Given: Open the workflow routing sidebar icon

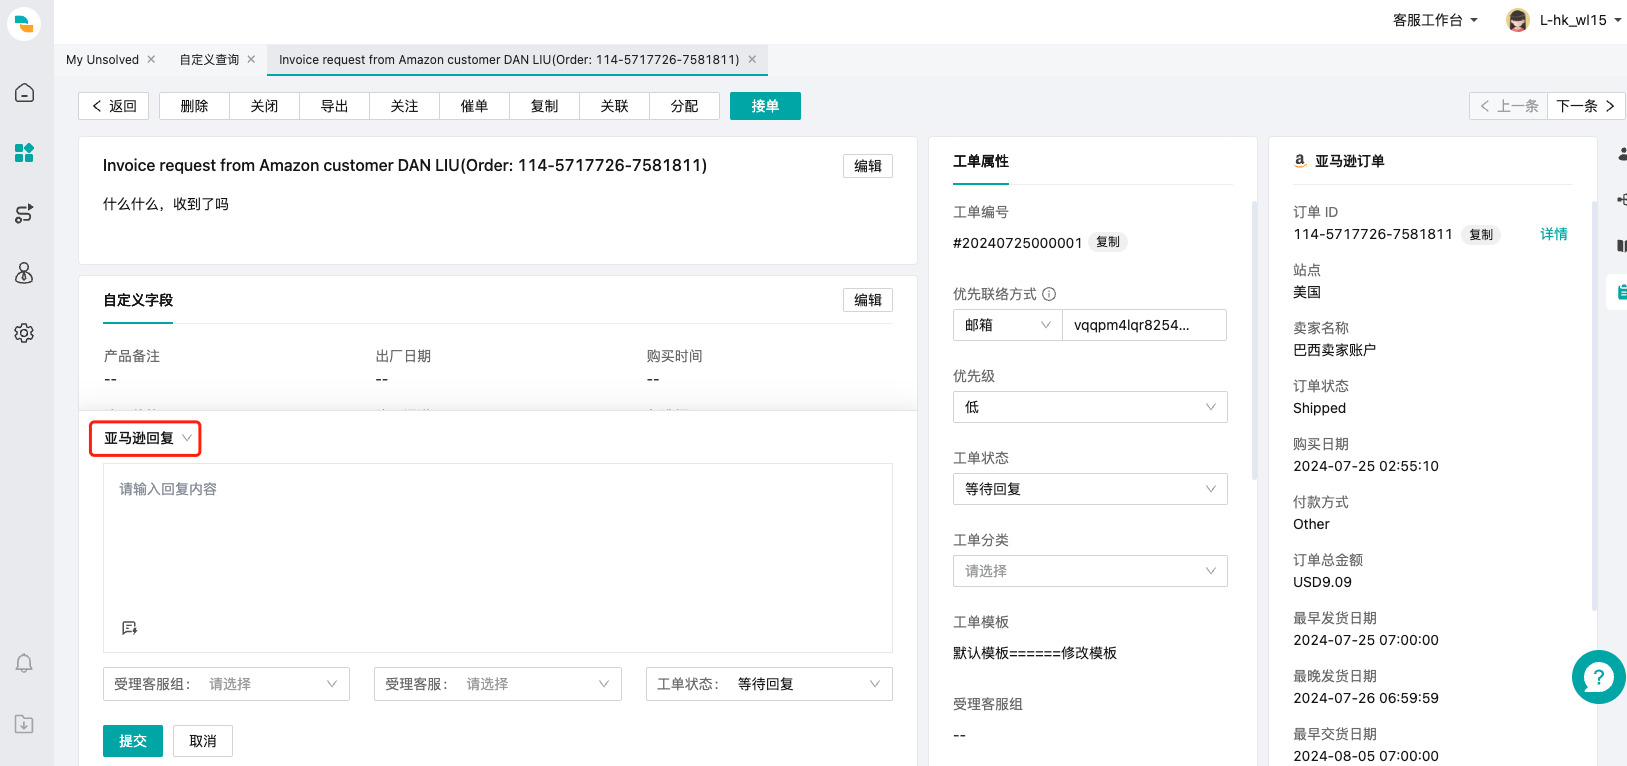Looking at the screenshot, I should click(24, 213).
